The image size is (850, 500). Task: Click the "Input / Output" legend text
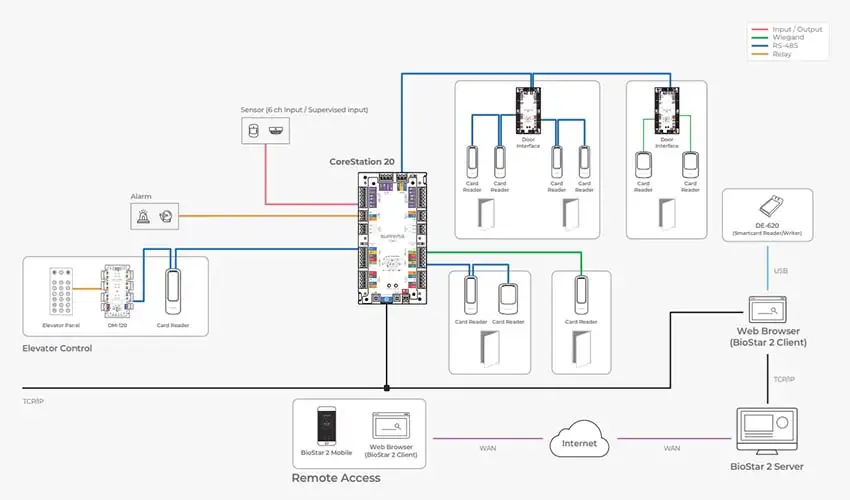pos(797,29)
